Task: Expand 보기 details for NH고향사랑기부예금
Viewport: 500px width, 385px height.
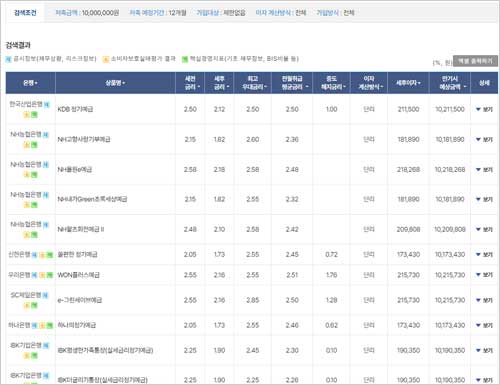Action: pos(484,139)
